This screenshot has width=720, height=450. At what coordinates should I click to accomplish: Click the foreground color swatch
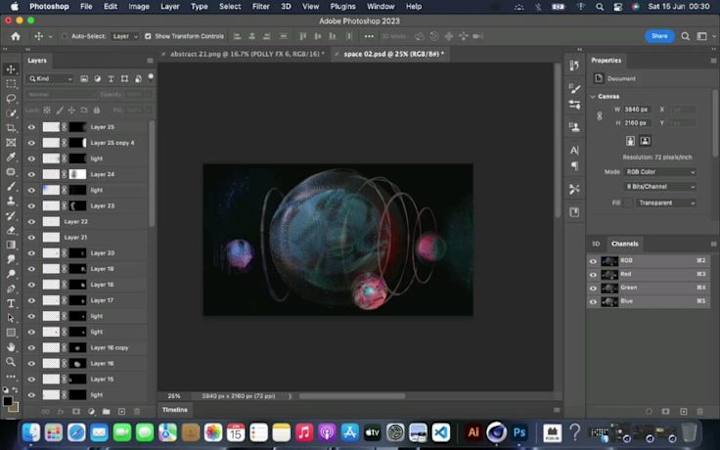coord(8,401)
